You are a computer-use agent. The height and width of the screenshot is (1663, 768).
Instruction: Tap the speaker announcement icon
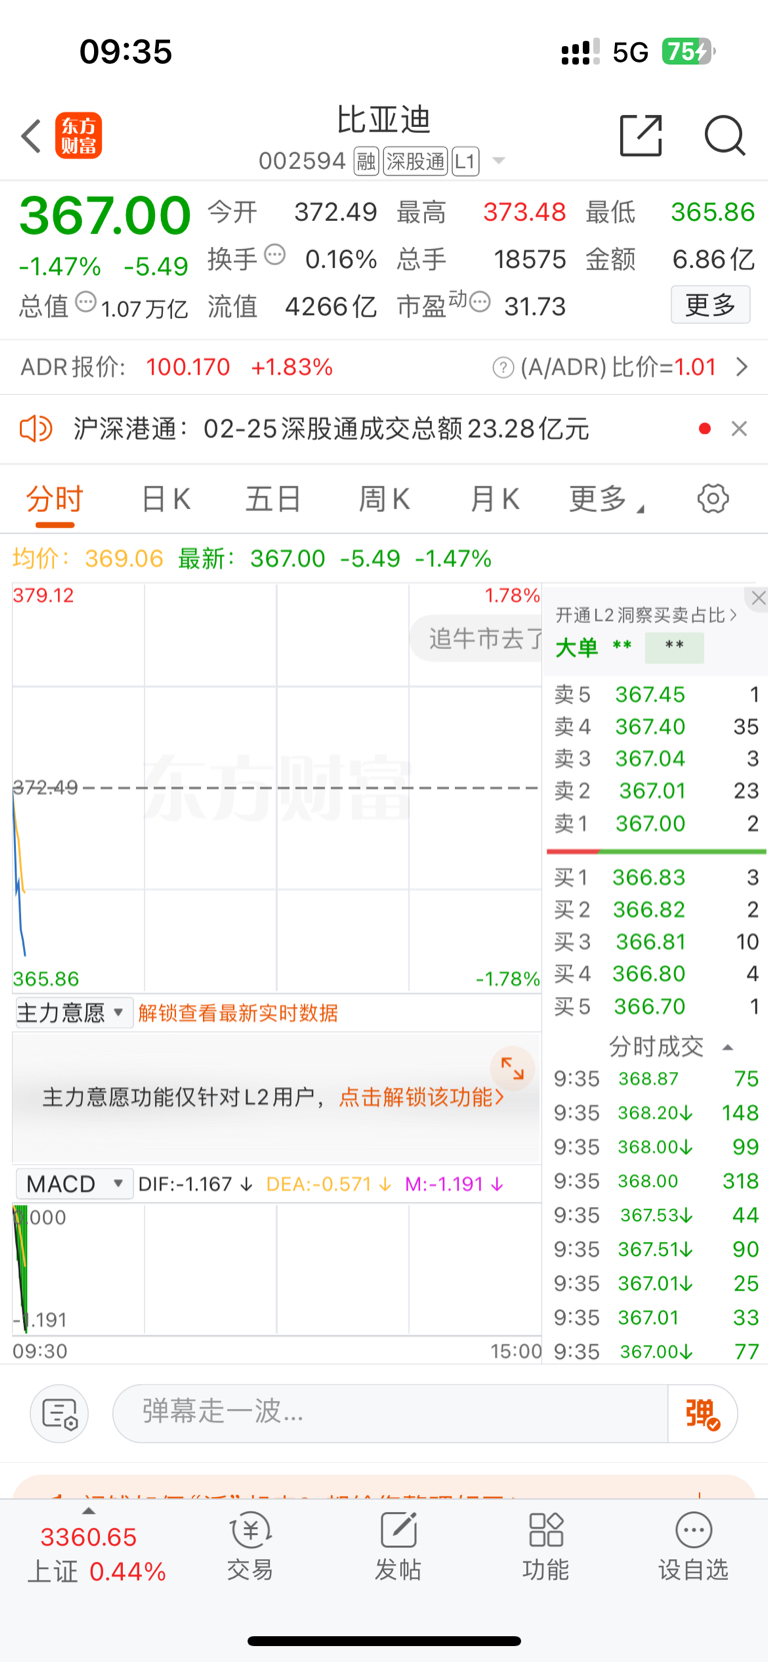pyautogui.click(x=36, y=429)
